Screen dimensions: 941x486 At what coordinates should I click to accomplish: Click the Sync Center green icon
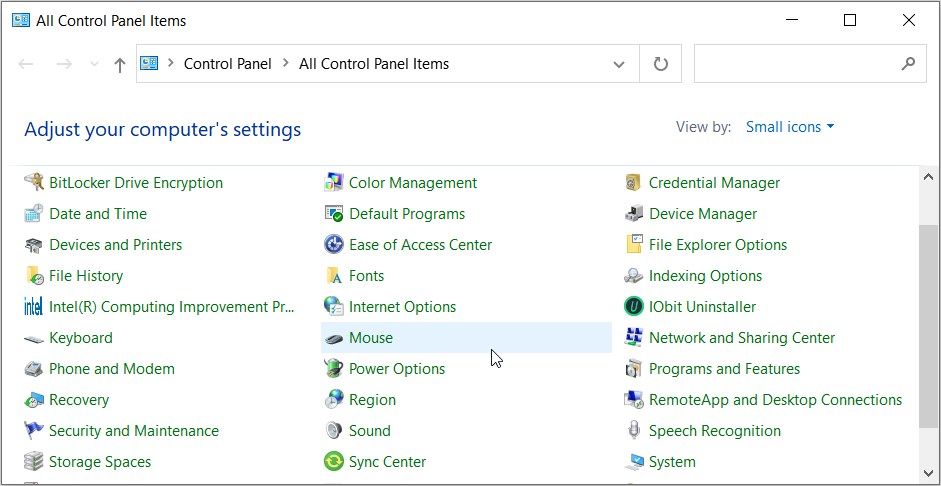(x=334, y=462)
